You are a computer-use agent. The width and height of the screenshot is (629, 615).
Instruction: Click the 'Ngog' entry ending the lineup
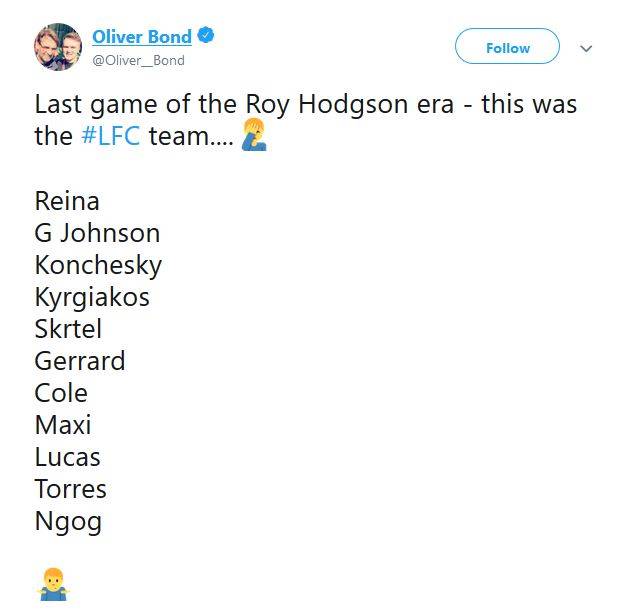68,521
